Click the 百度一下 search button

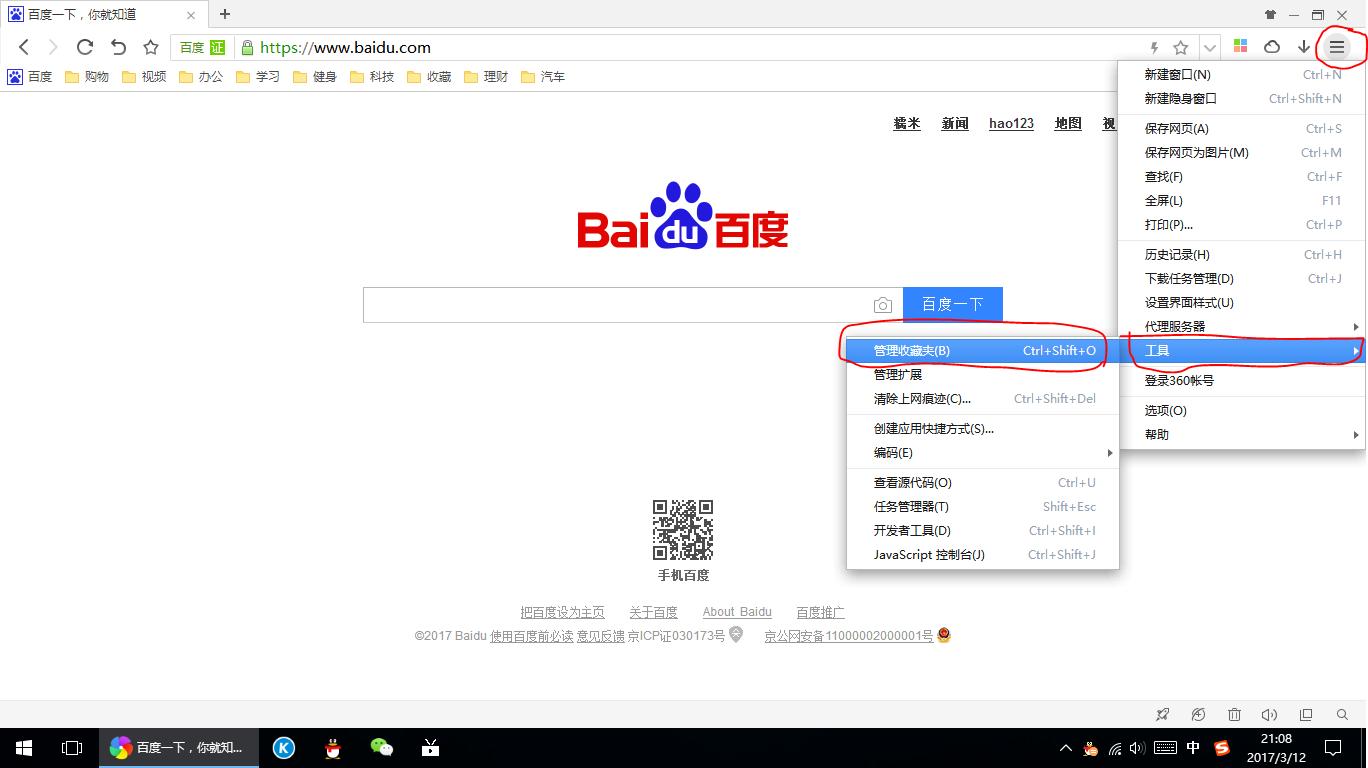952,304
